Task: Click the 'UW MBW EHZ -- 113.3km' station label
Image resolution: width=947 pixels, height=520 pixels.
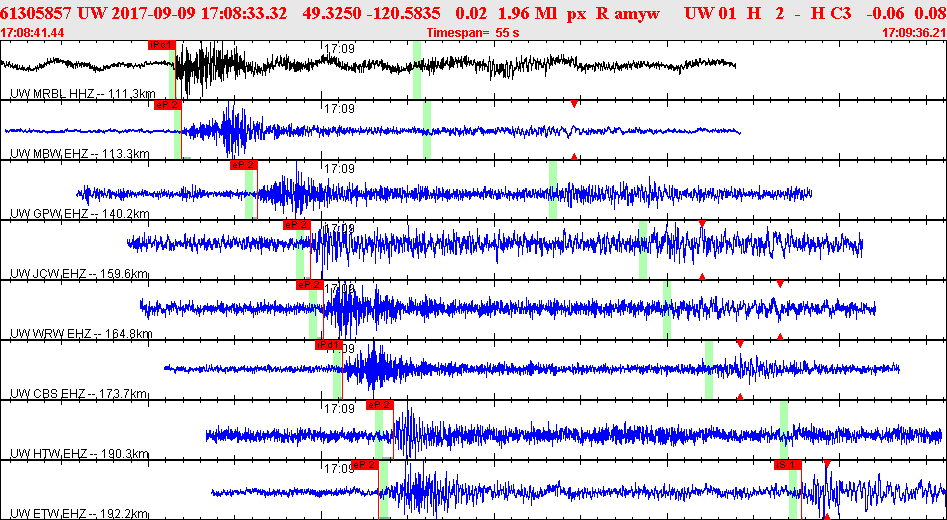Action: point(80,154)
